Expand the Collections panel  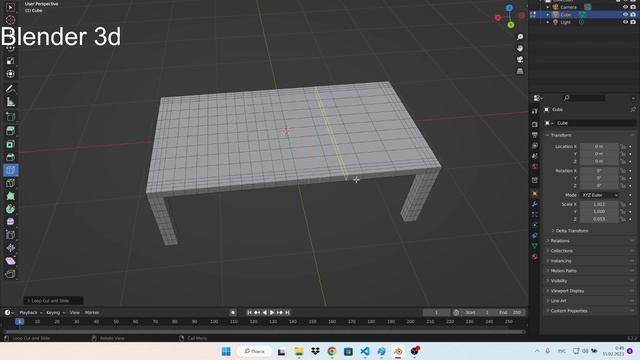(x=562, y=251)
